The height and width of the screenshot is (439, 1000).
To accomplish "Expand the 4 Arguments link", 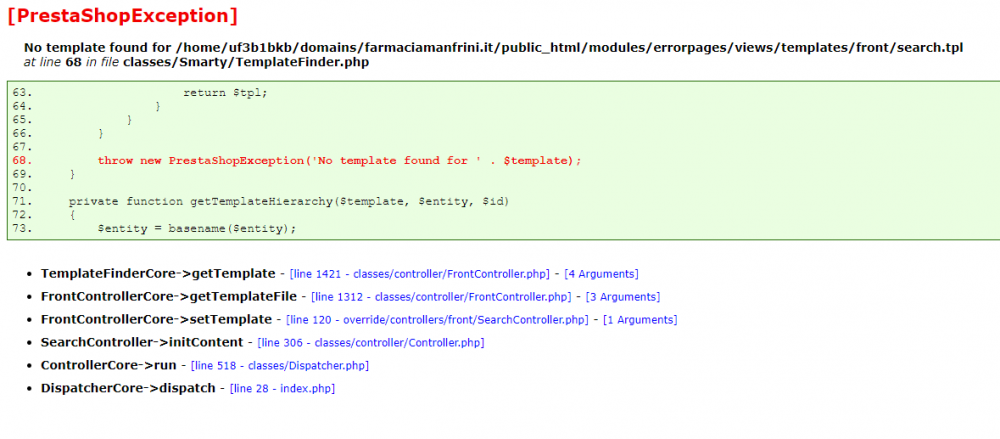I will [601, 274].
